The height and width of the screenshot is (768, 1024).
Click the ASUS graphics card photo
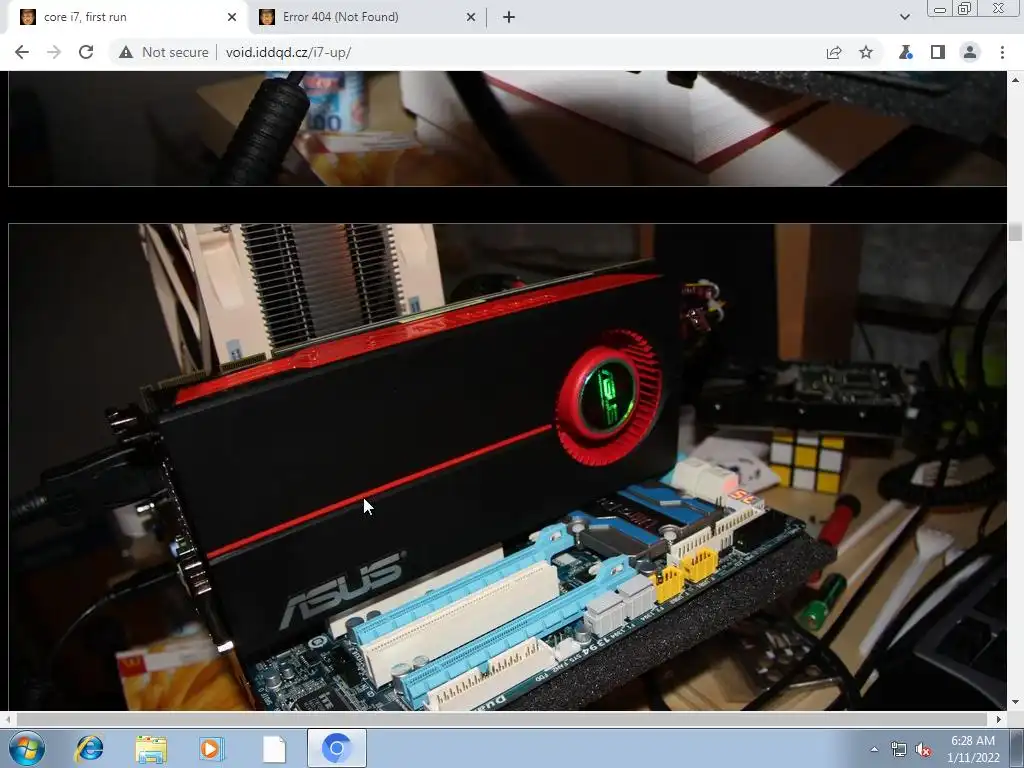[x=507, y=467]
